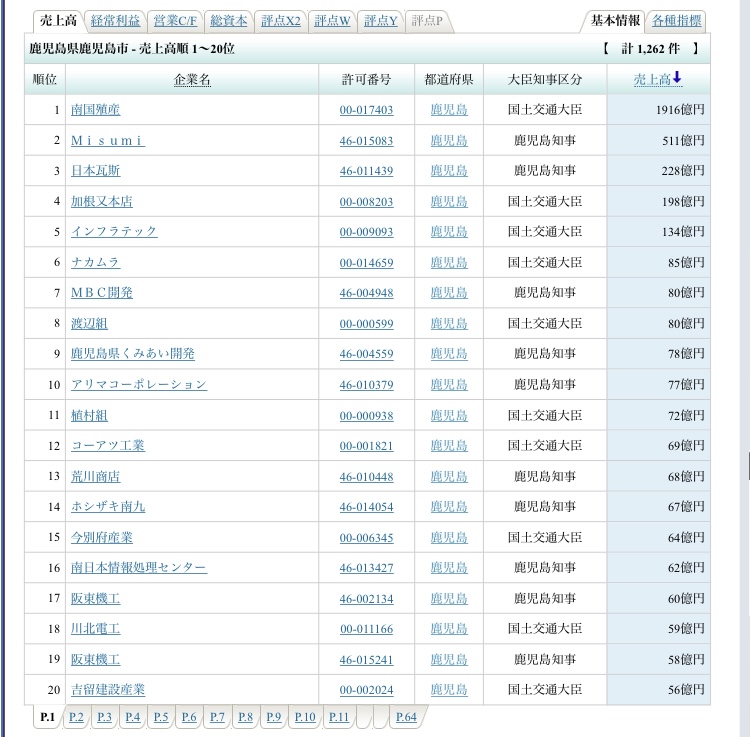Open permit number 00-000599
The width and height of the screenshot is (750, 737).
click(x=366, y=324)
